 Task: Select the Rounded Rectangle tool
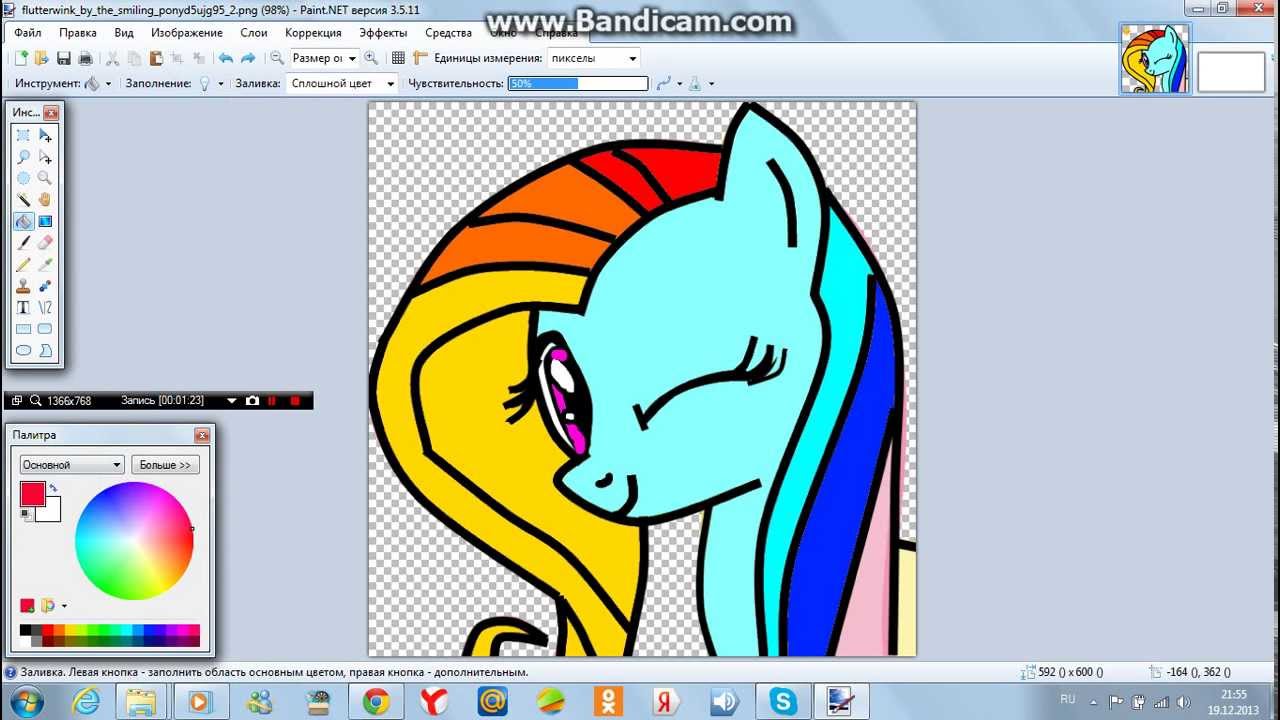tap(45, 329)
